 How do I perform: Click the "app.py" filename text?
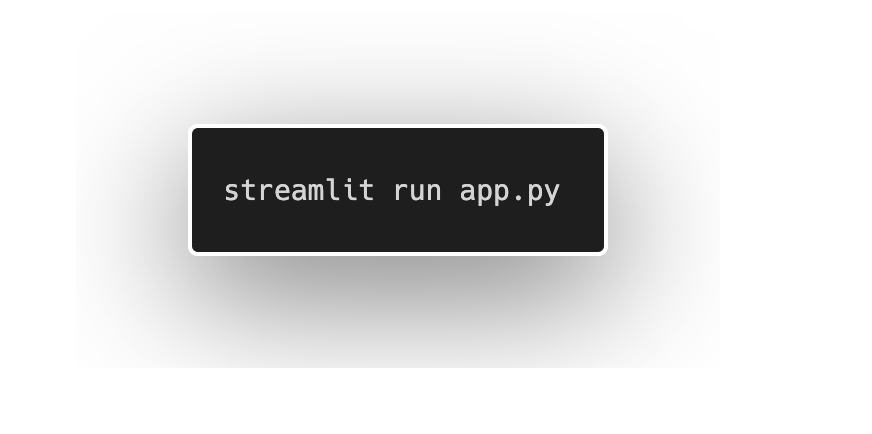pyautogui.click(x=510, y=193)
